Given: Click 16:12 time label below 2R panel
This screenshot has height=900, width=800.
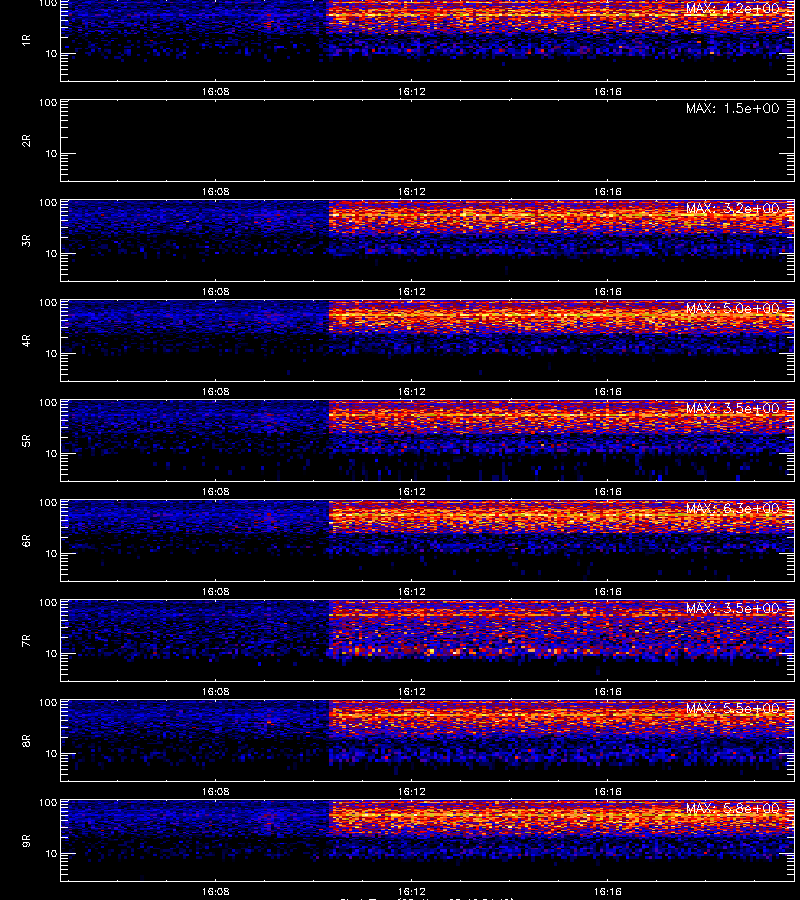Looking at the screenshot, I should tap(411, 192).
